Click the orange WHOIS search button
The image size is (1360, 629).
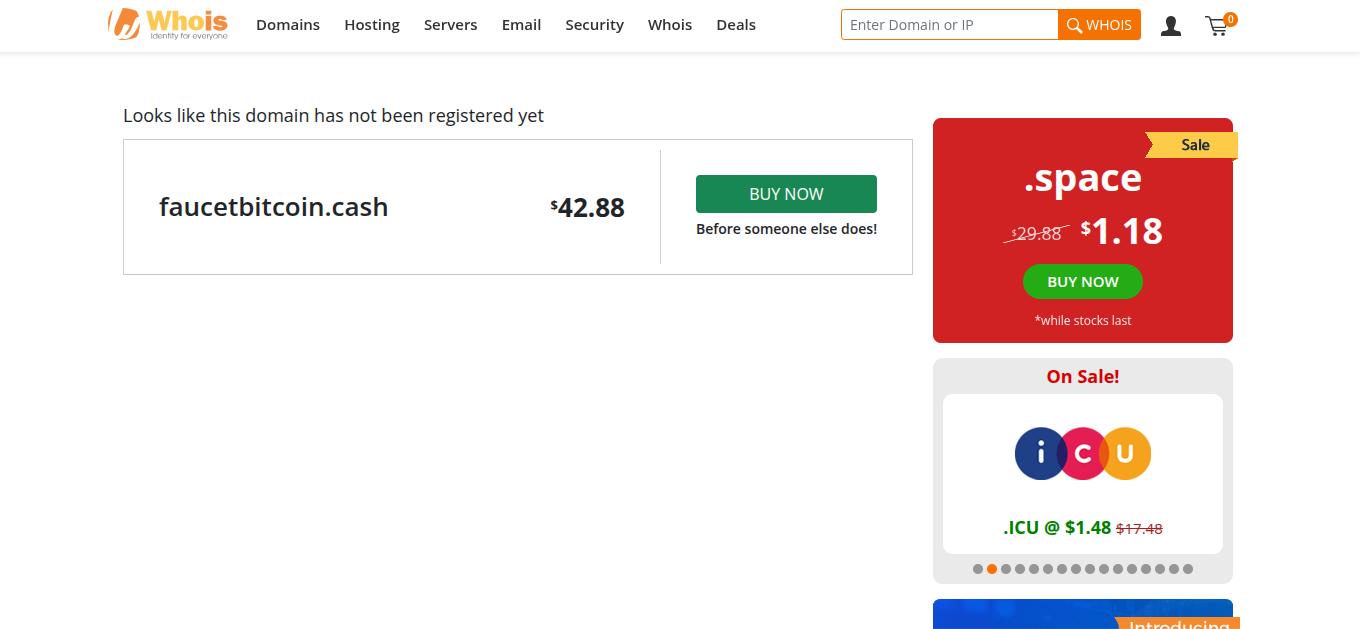point(1099,25)
